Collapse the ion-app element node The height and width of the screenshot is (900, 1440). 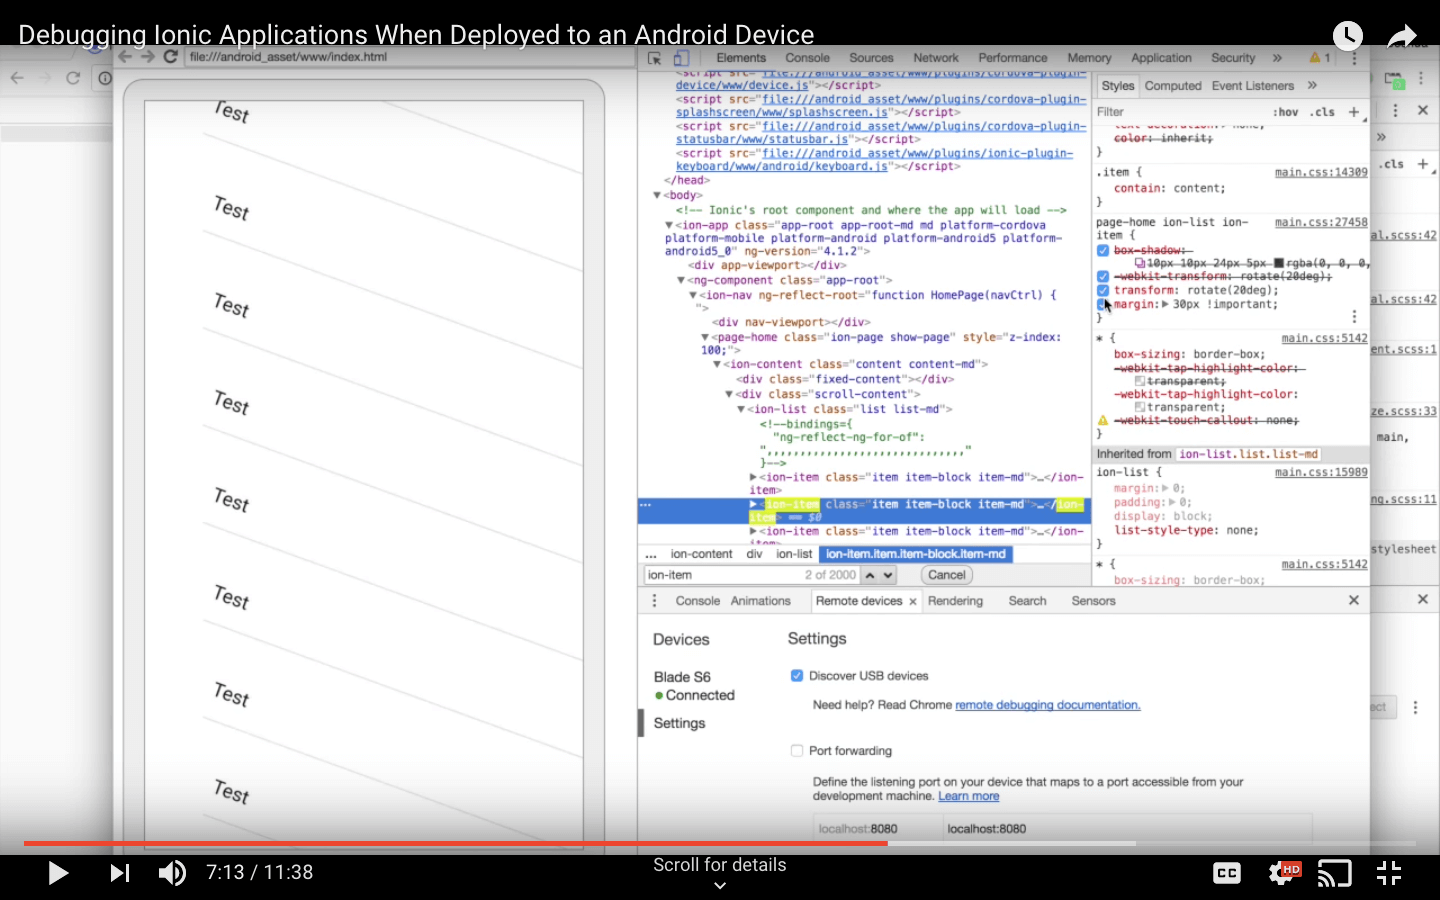[x=669, y=226]
